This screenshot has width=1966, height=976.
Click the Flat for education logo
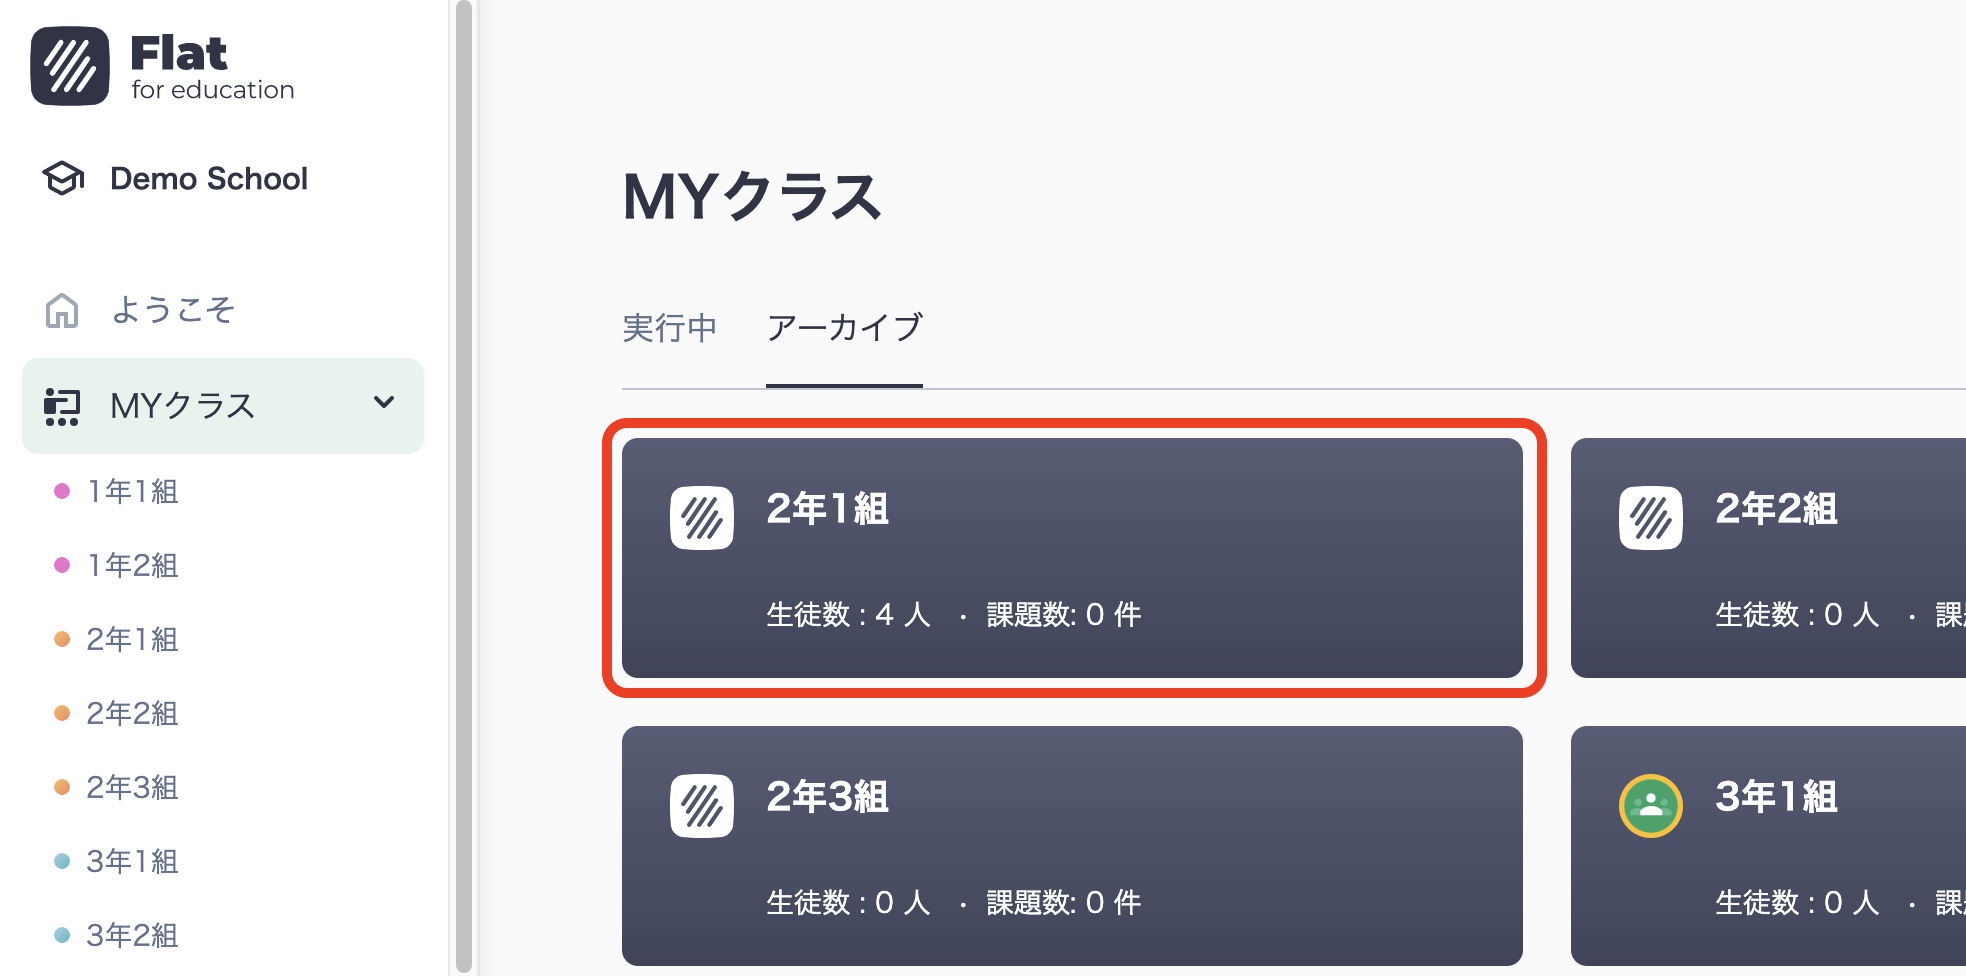162,64
